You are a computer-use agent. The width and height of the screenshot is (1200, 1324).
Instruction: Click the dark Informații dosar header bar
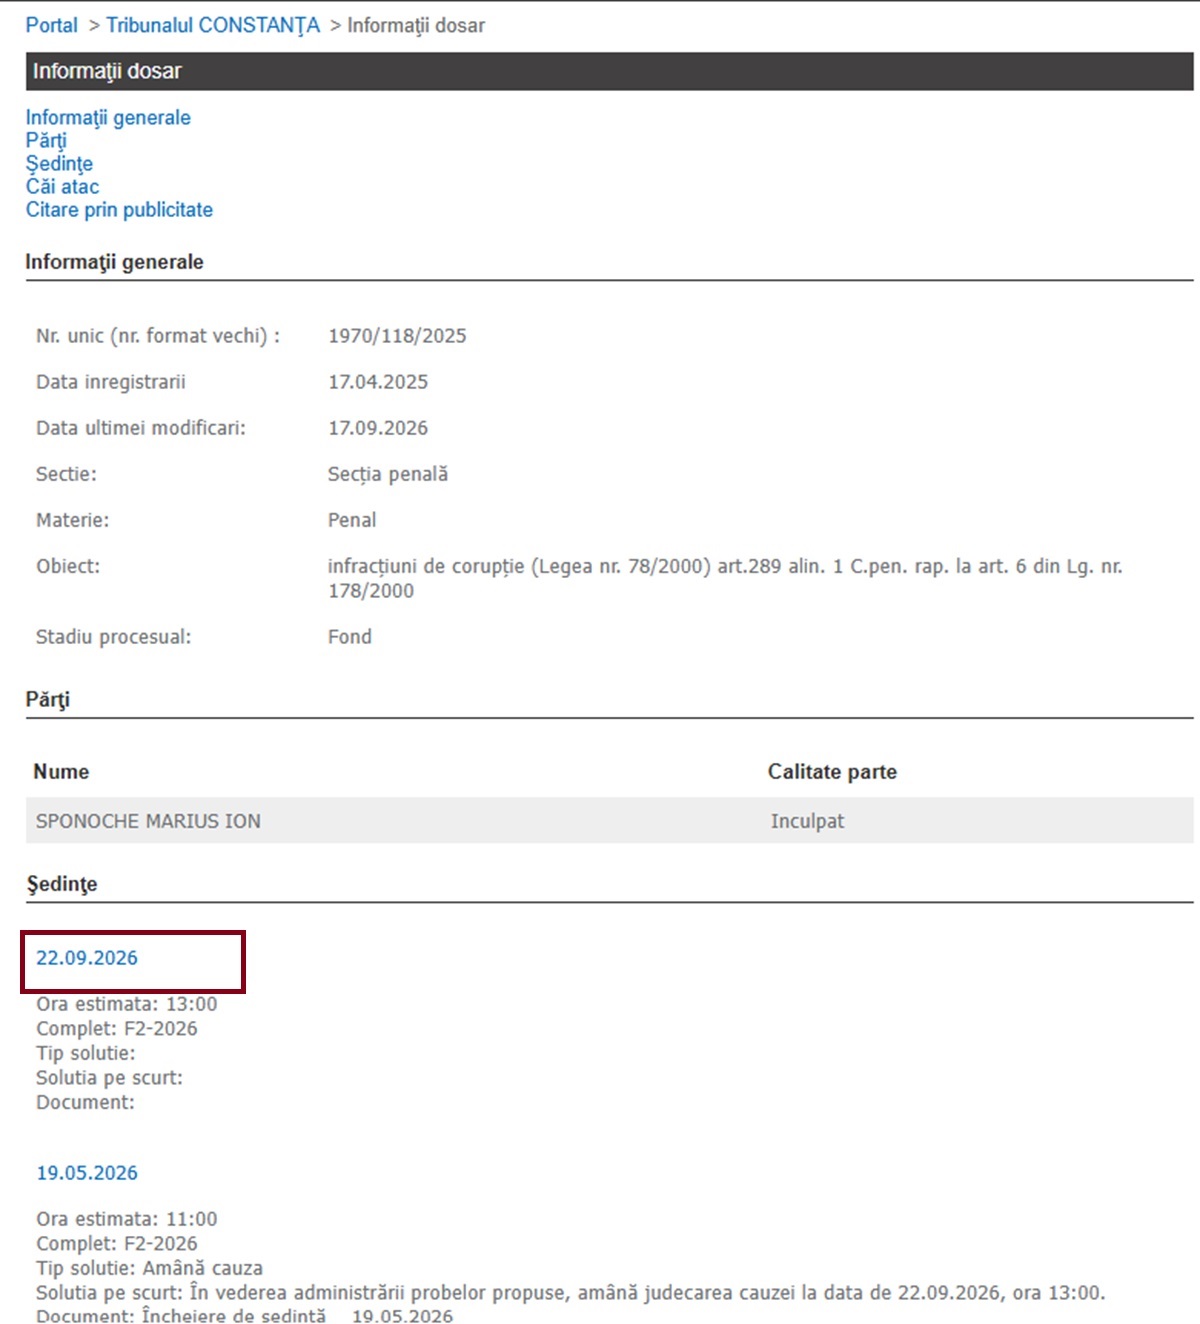tap(609, 71)
